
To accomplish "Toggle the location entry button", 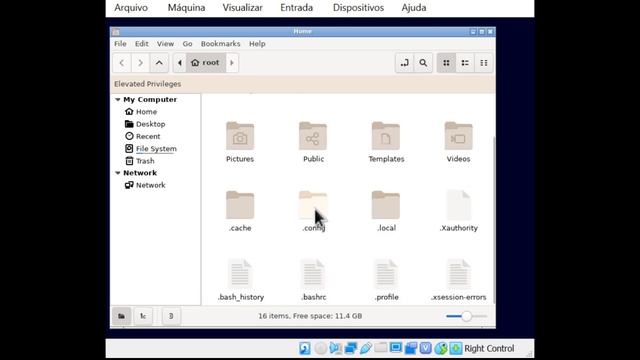I will 404,63.
